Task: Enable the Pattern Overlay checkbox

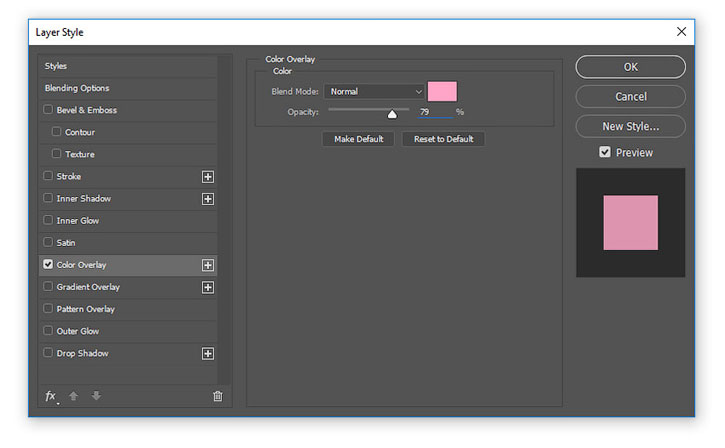Action: click(x=48, y=308)
